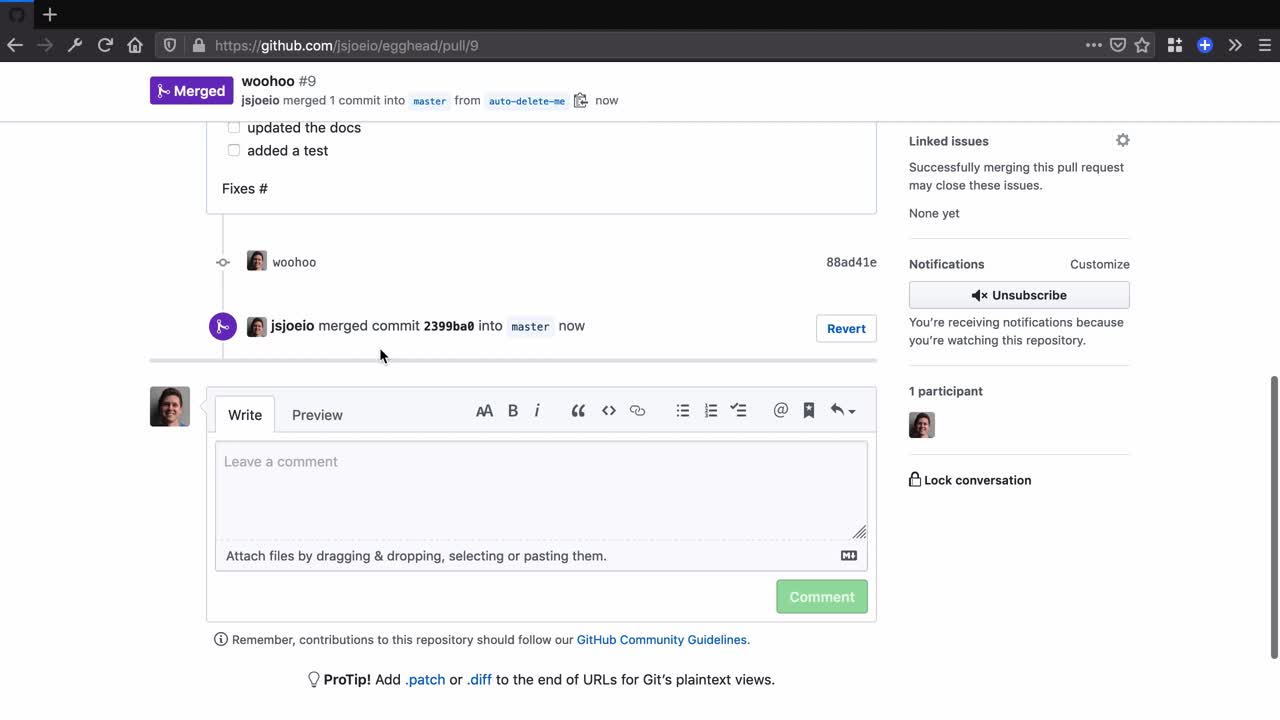Switch to the Preview tab
The image size is (1280, 720).
317,414
